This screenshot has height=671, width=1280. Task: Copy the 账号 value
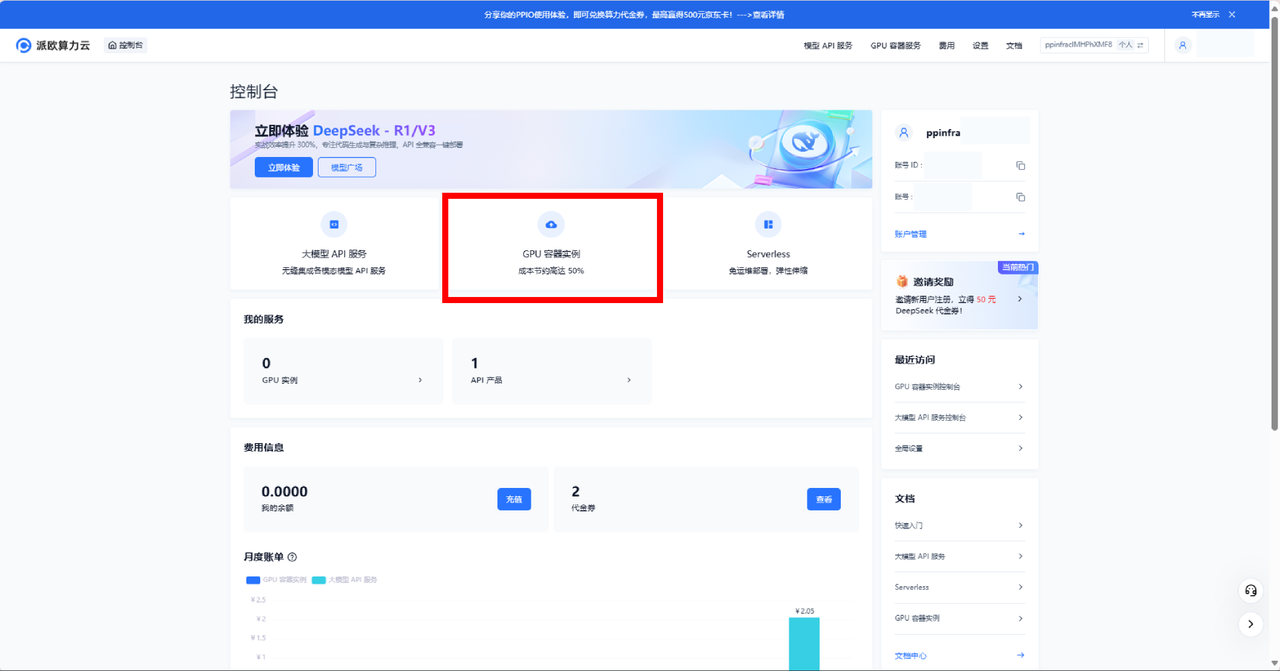tap(1020, 197)
